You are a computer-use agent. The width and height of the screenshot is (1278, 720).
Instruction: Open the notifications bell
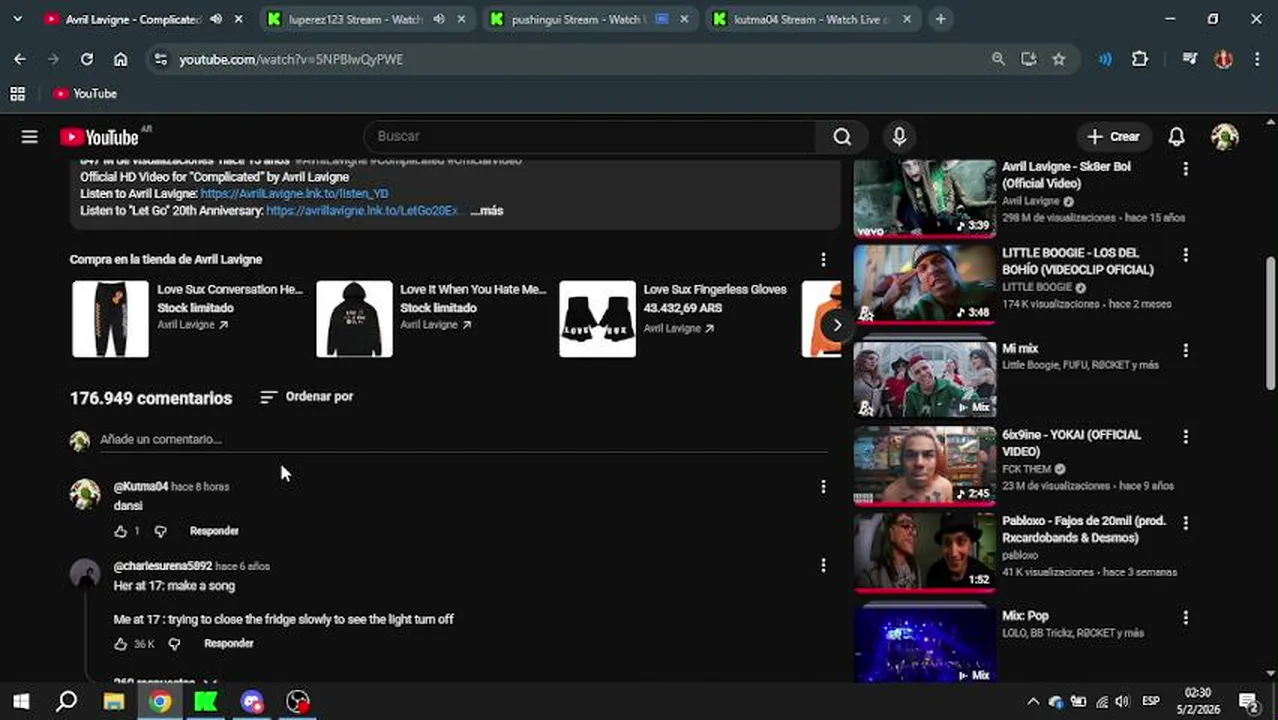(1177, 137)
